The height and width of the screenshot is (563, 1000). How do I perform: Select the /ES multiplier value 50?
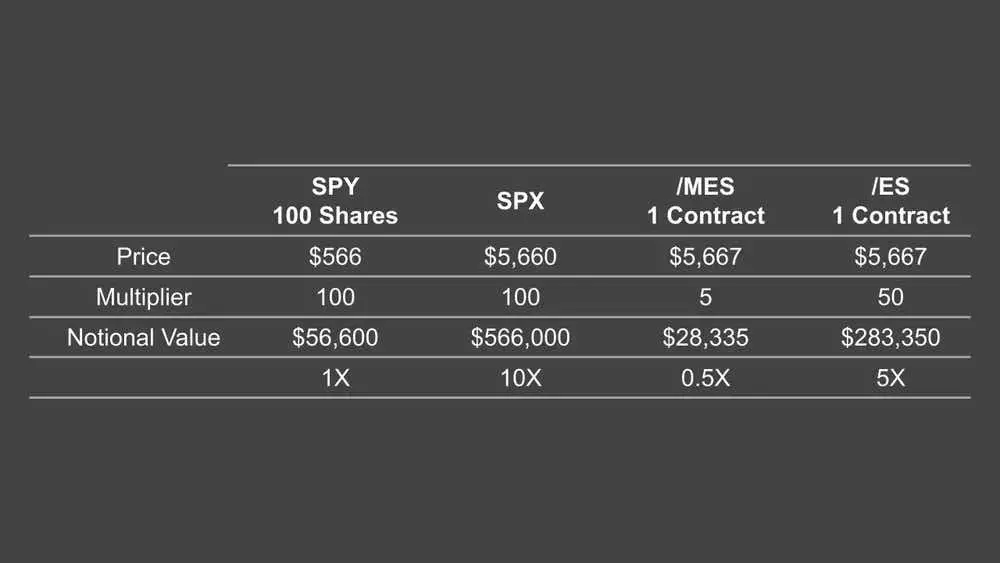890,297
